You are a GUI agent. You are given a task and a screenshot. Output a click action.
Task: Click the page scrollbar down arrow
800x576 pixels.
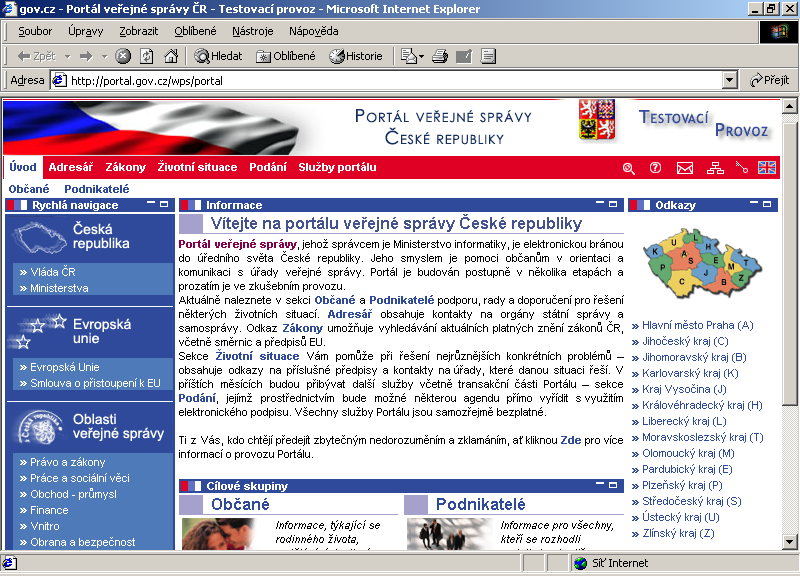(789, 542)
